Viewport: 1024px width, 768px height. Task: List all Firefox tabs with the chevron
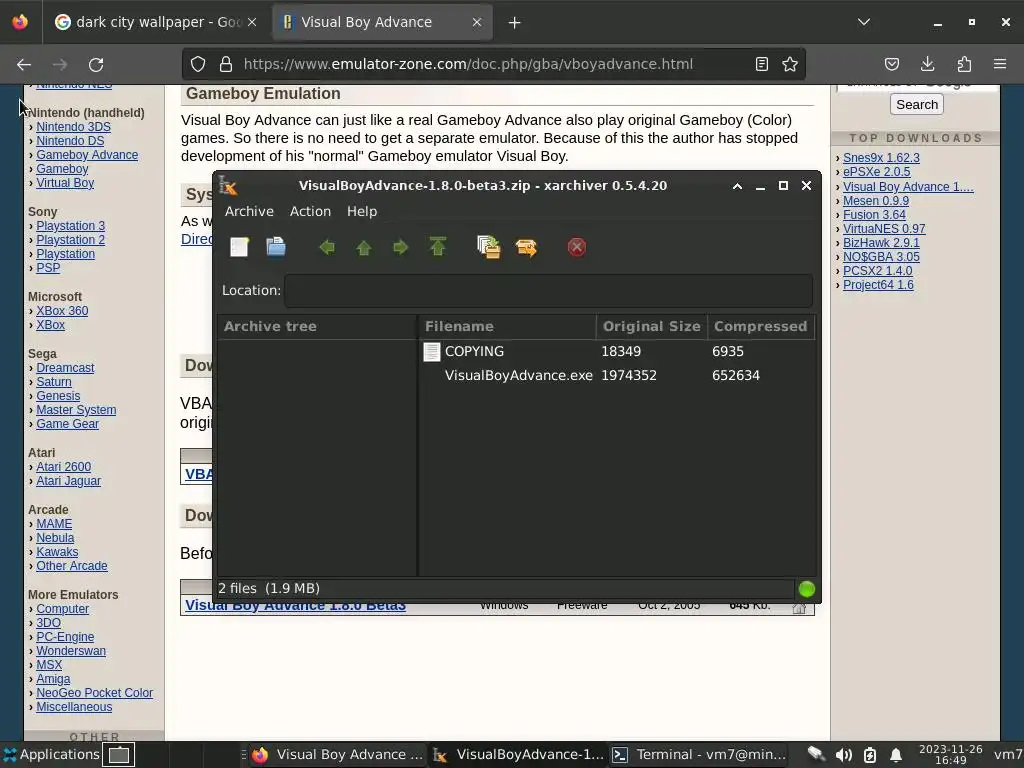[864, 22]
